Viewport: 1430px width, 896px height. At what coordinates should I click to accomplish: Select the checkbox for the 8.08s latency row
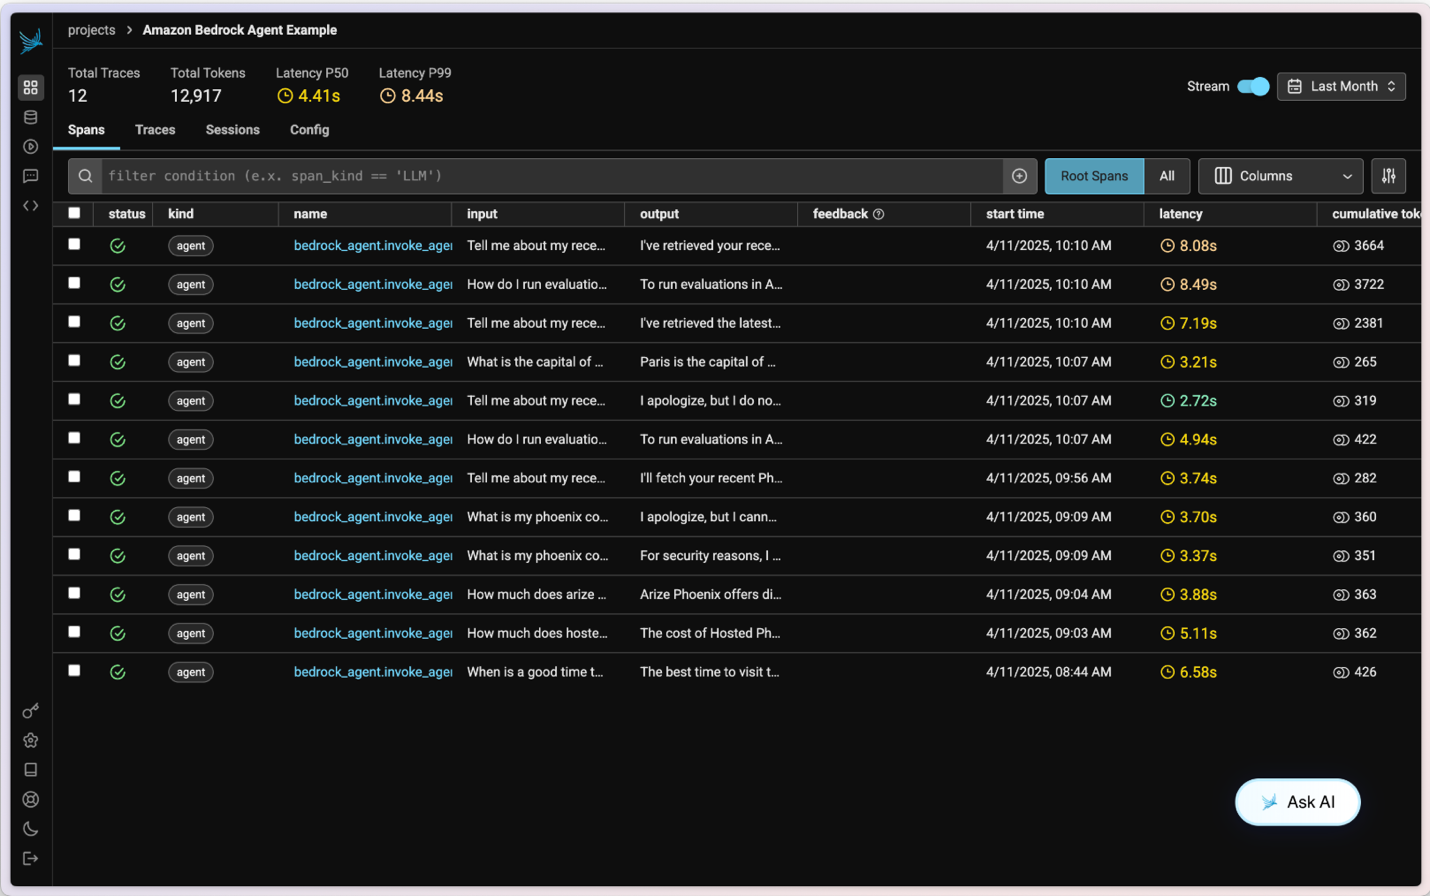click(x=74, y=244)
